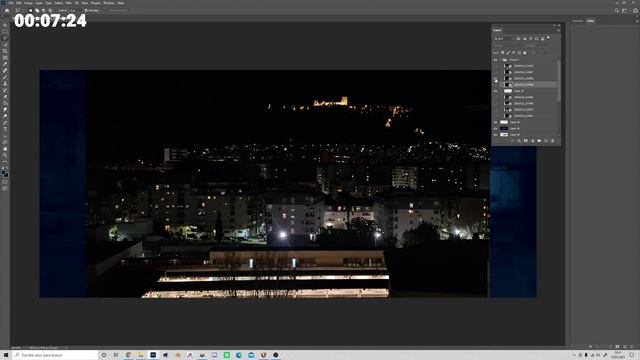Viewport: 640px width, 360px height.
Task: Select the Spot Healing Brush tool
Action: click(5, 71)
